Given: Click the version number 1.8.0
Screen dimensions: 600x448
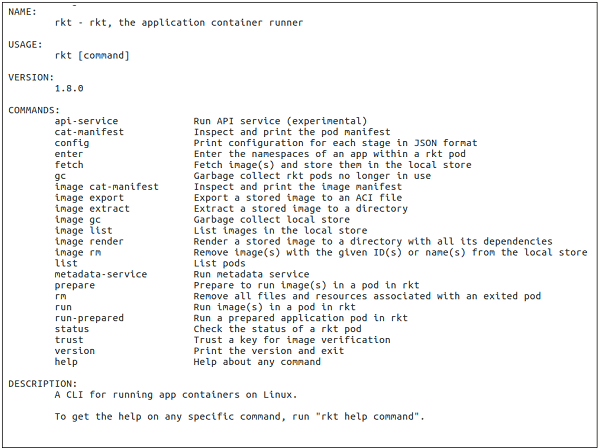Looking at the screenshot, I should point(69,88).
